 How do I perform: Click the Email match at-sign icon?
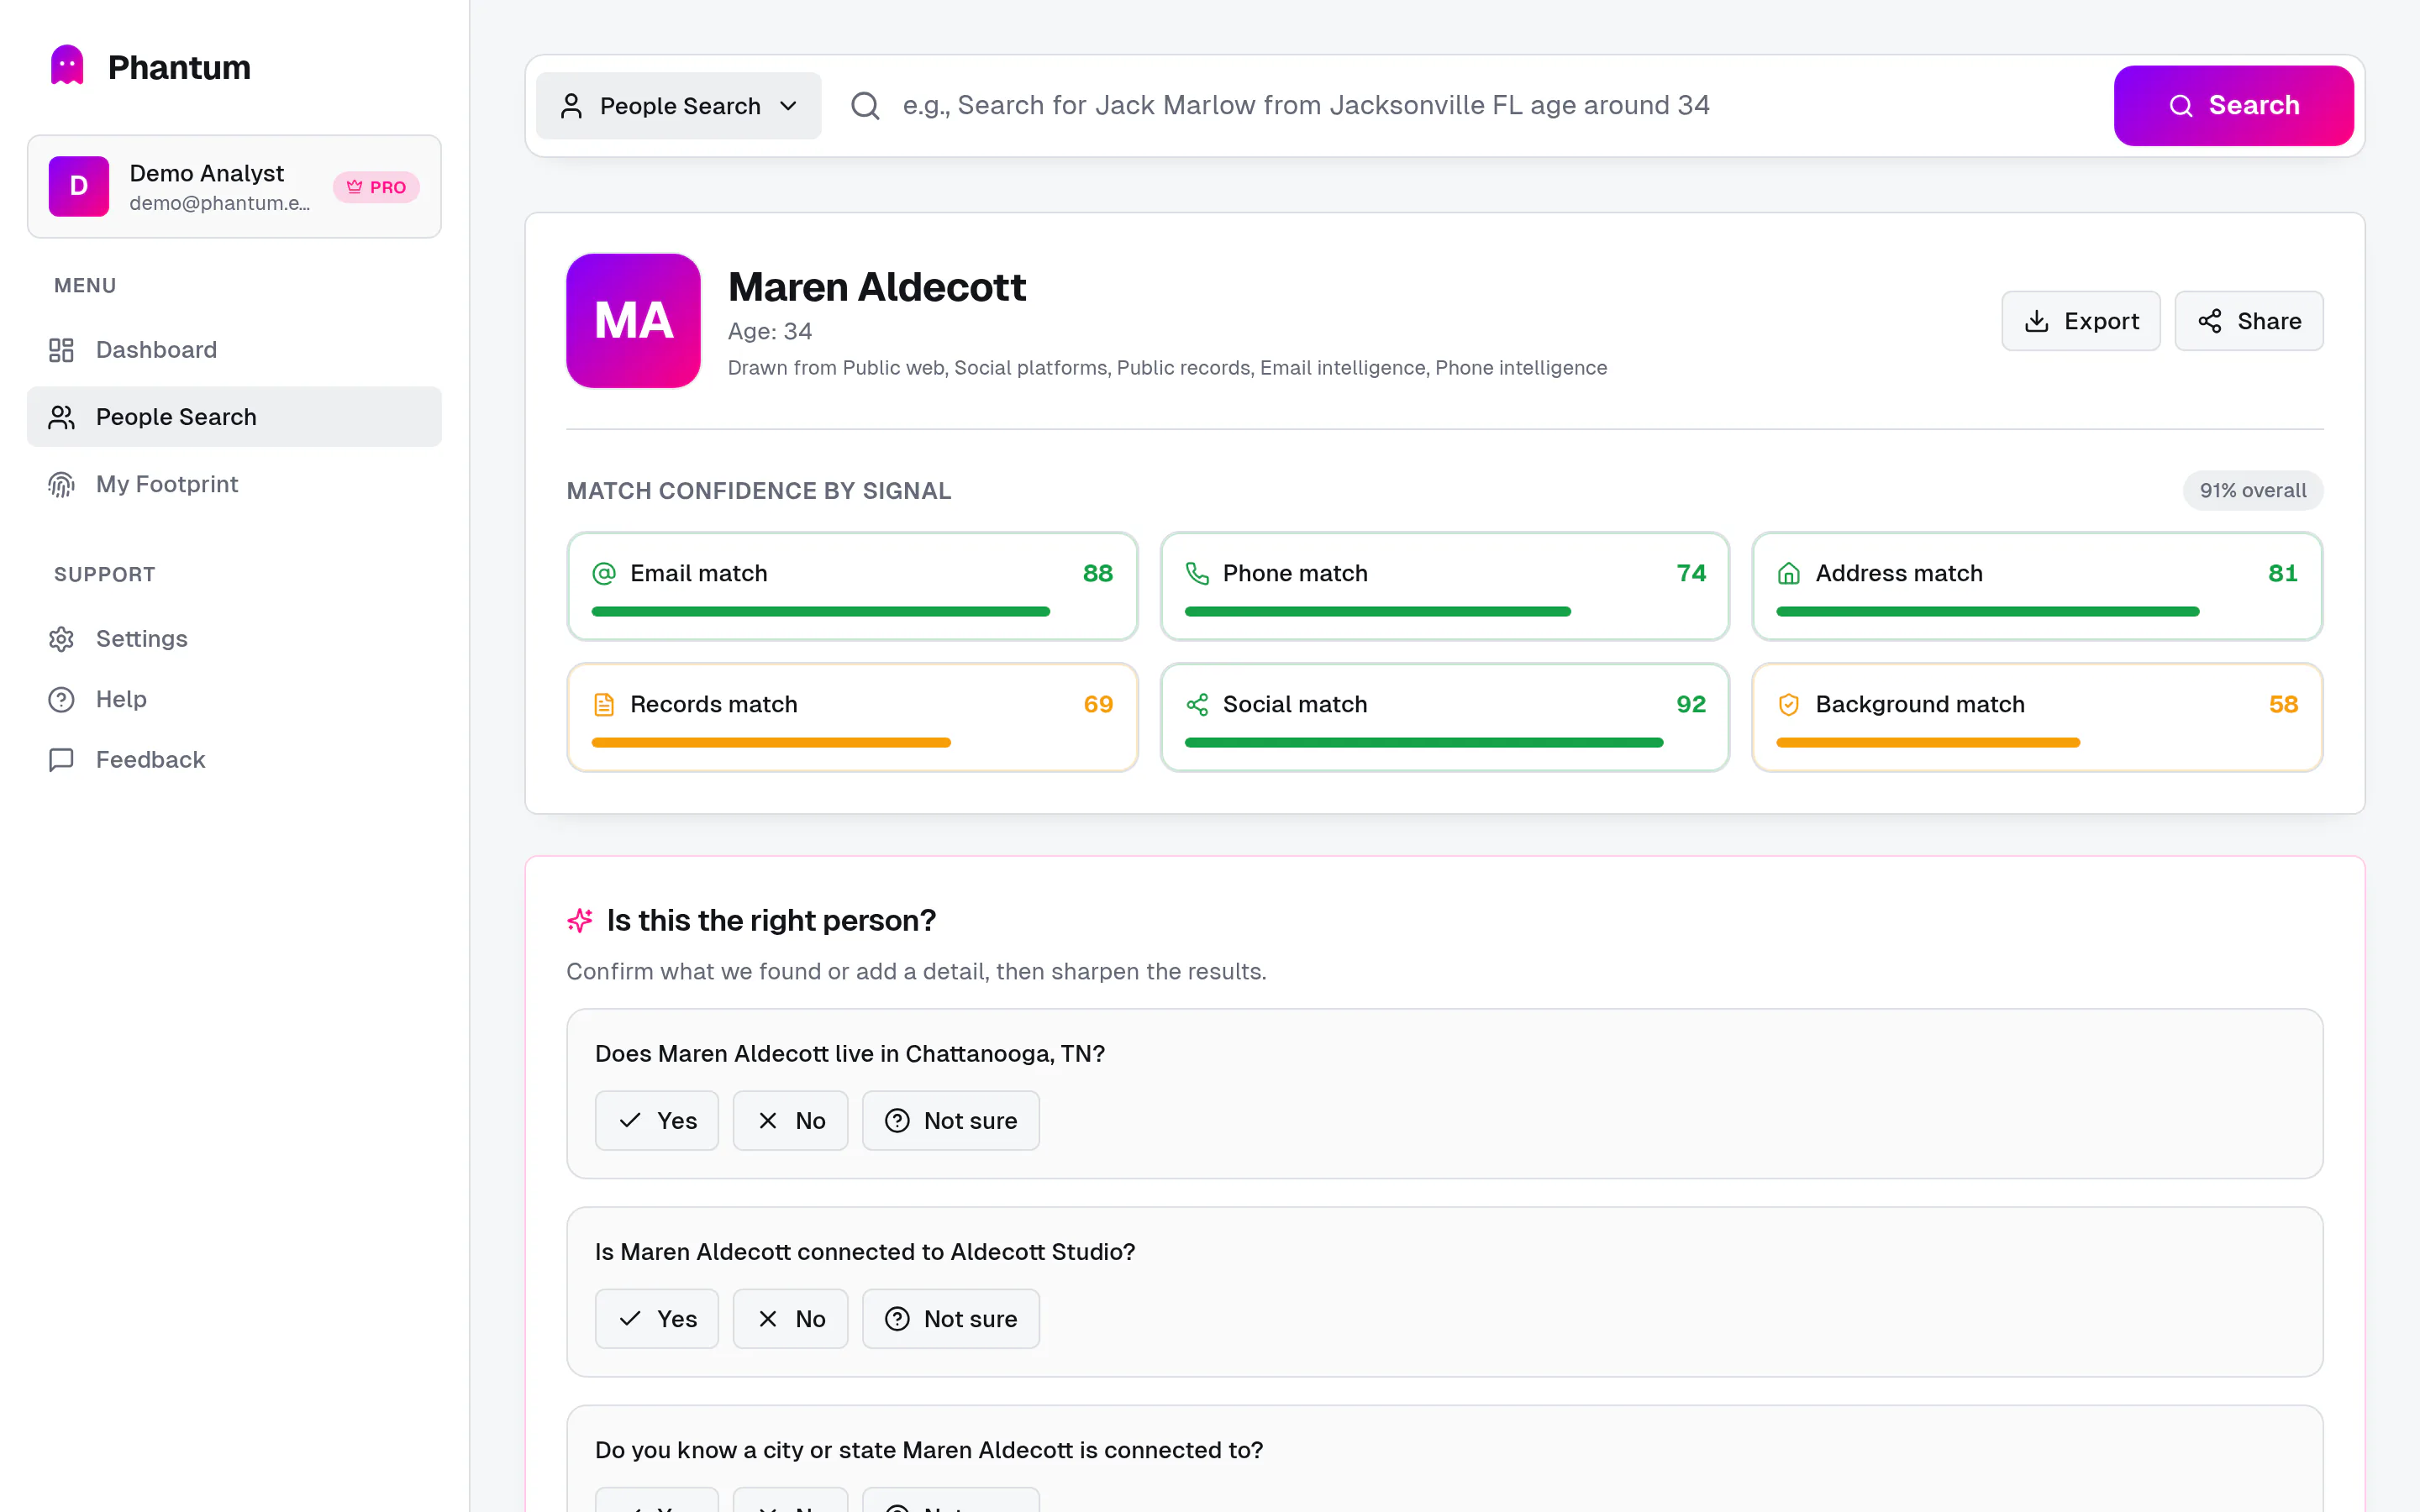pos(604,573)
